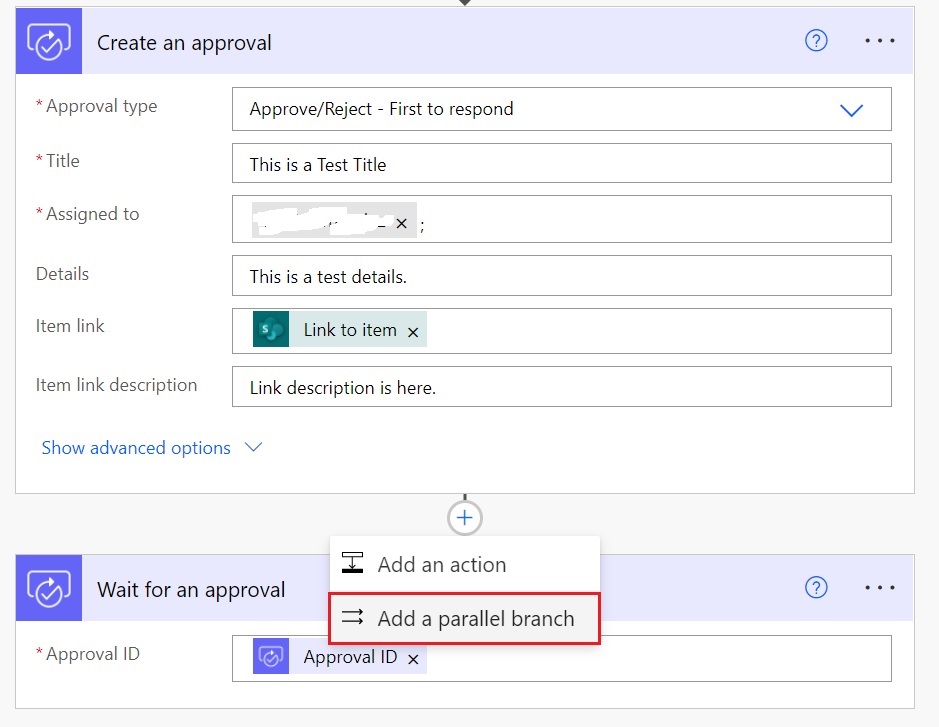Select Add a parallel branch
Image resolution: width=939 pixels, height=727 pixels.
pyautogui.click(x=475, y=619)
